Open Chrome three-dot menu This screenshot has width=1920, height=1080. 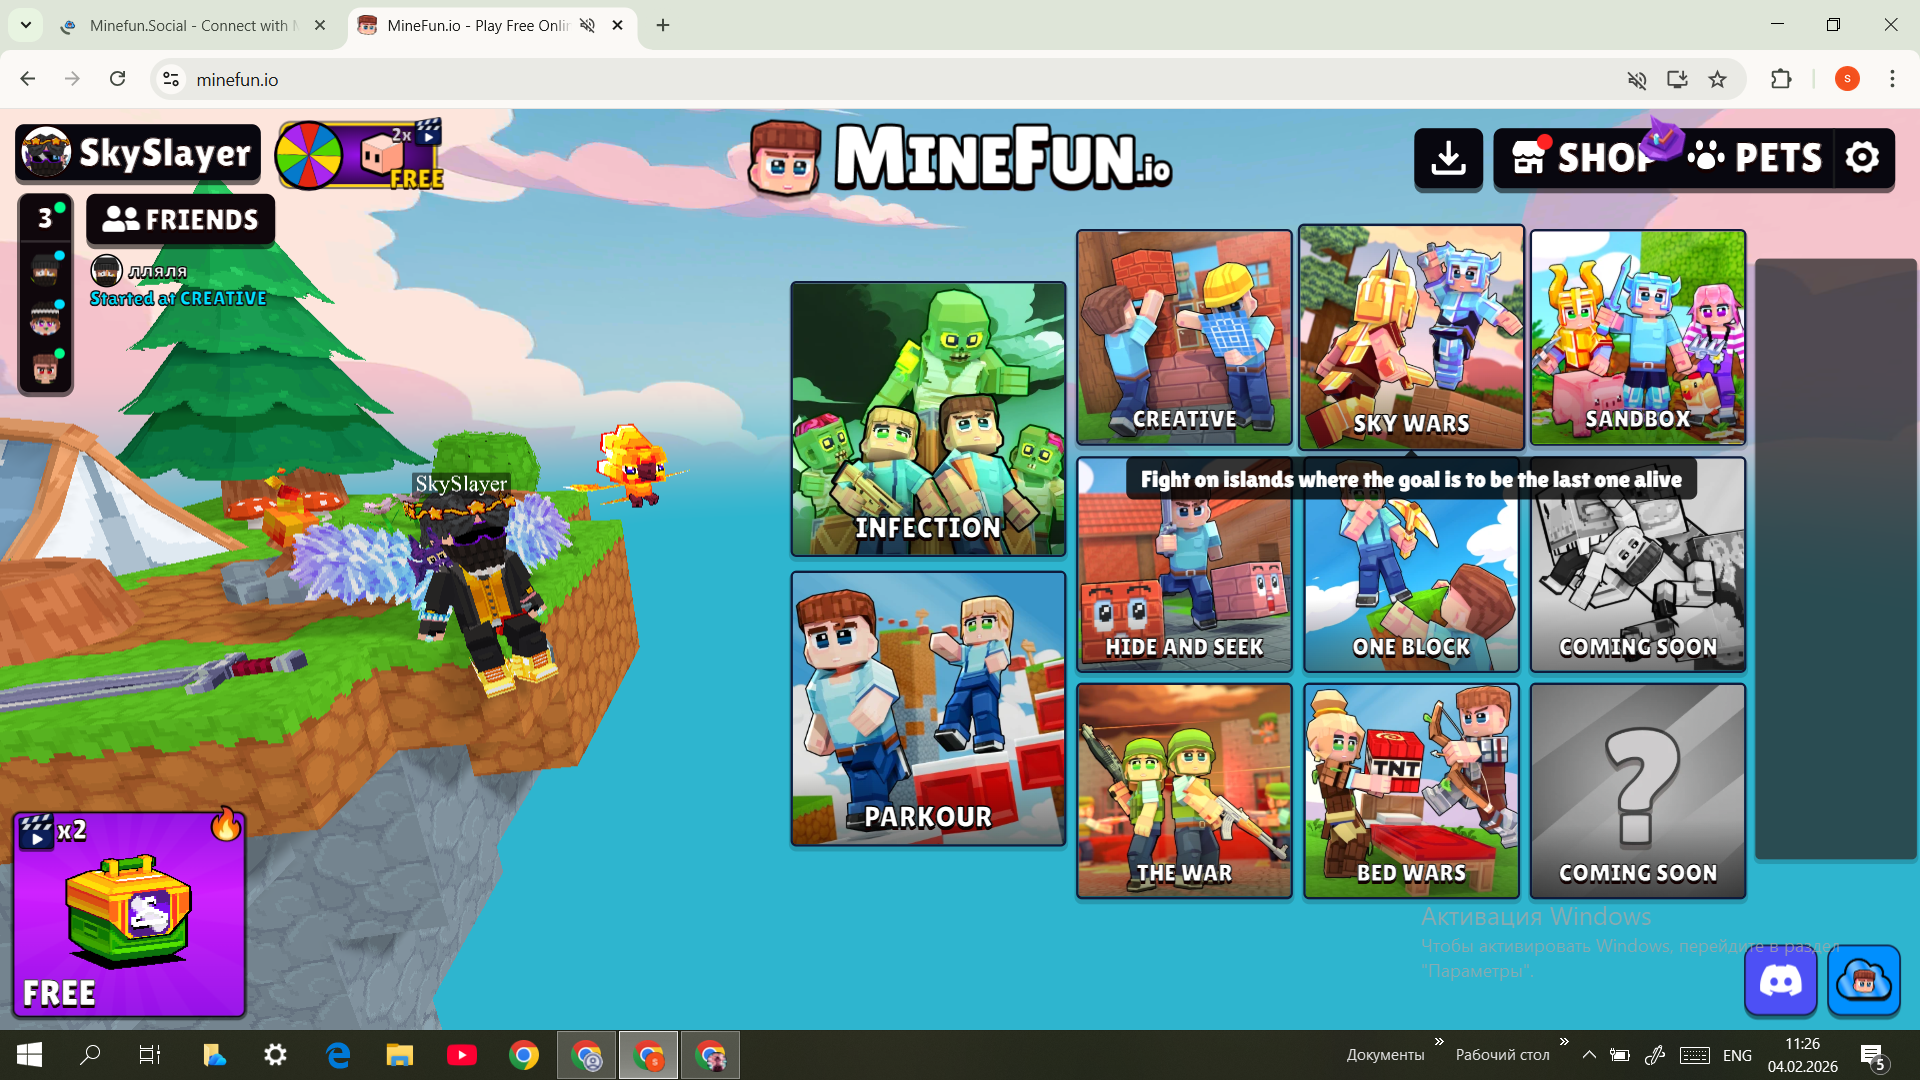point(1892,79)
